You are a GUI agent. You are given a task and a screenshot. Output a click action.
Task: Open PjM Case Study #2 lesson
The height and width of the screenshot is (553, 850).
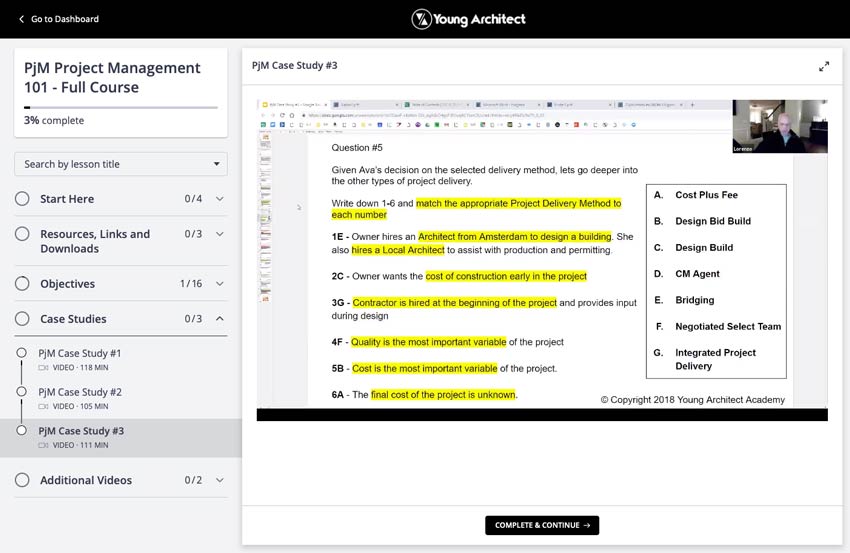(80, 392)
